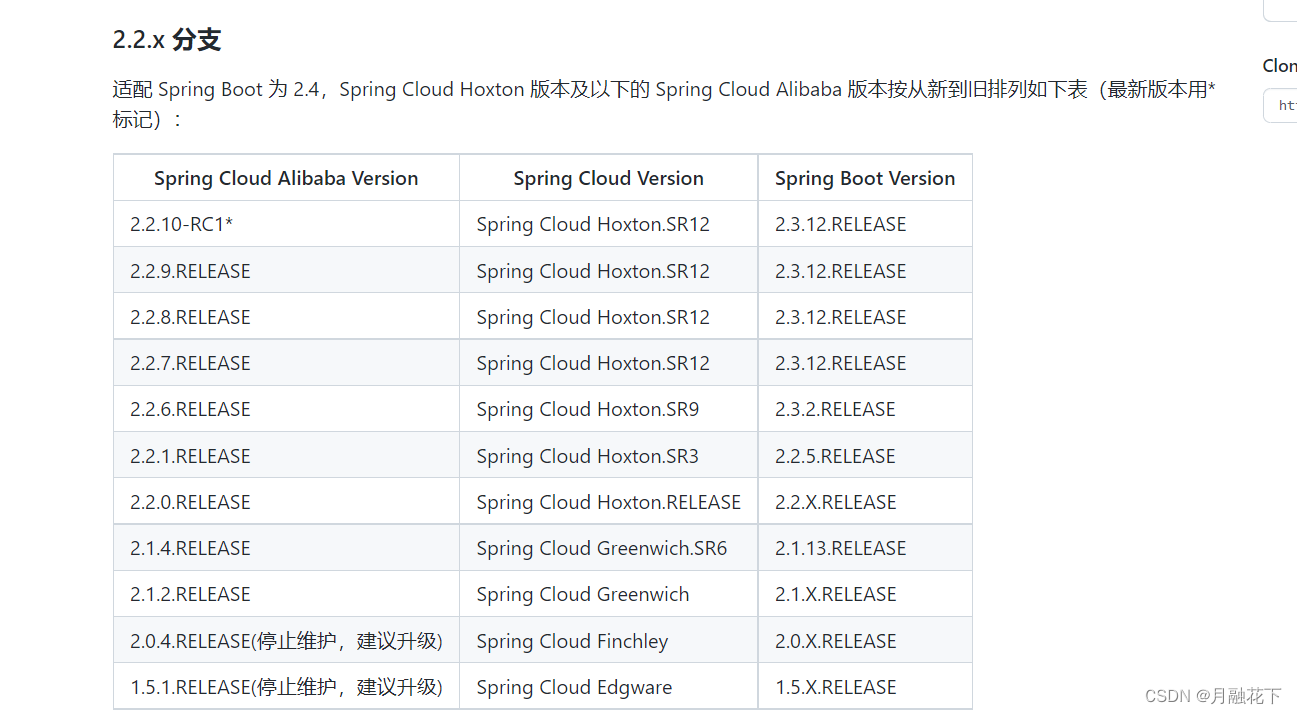Click the "Spring Cloud Hoxton.SR3" cell

pyautogui.click(x=608, y=456)
